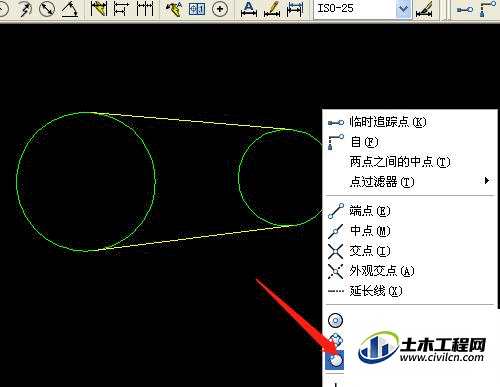Click the ISO-25 style name field
Screen dimensions: 500x387
tap(355, 9)
